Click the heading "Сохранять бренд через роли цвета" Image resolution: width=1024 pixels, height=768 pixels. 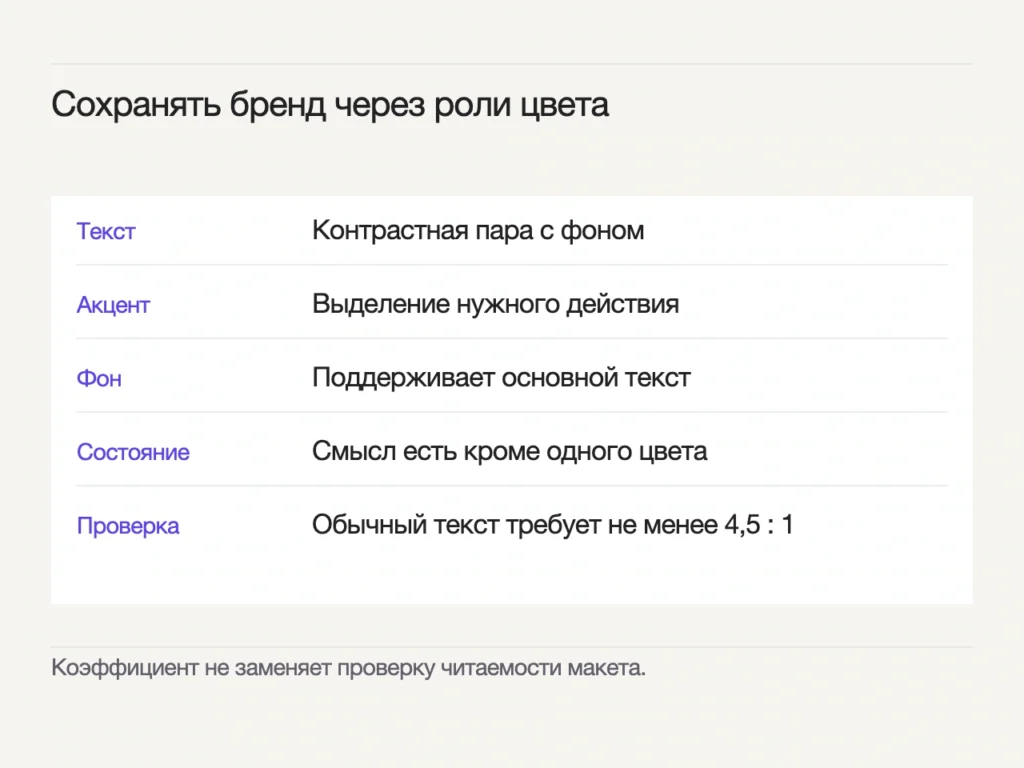pos(330,104)
